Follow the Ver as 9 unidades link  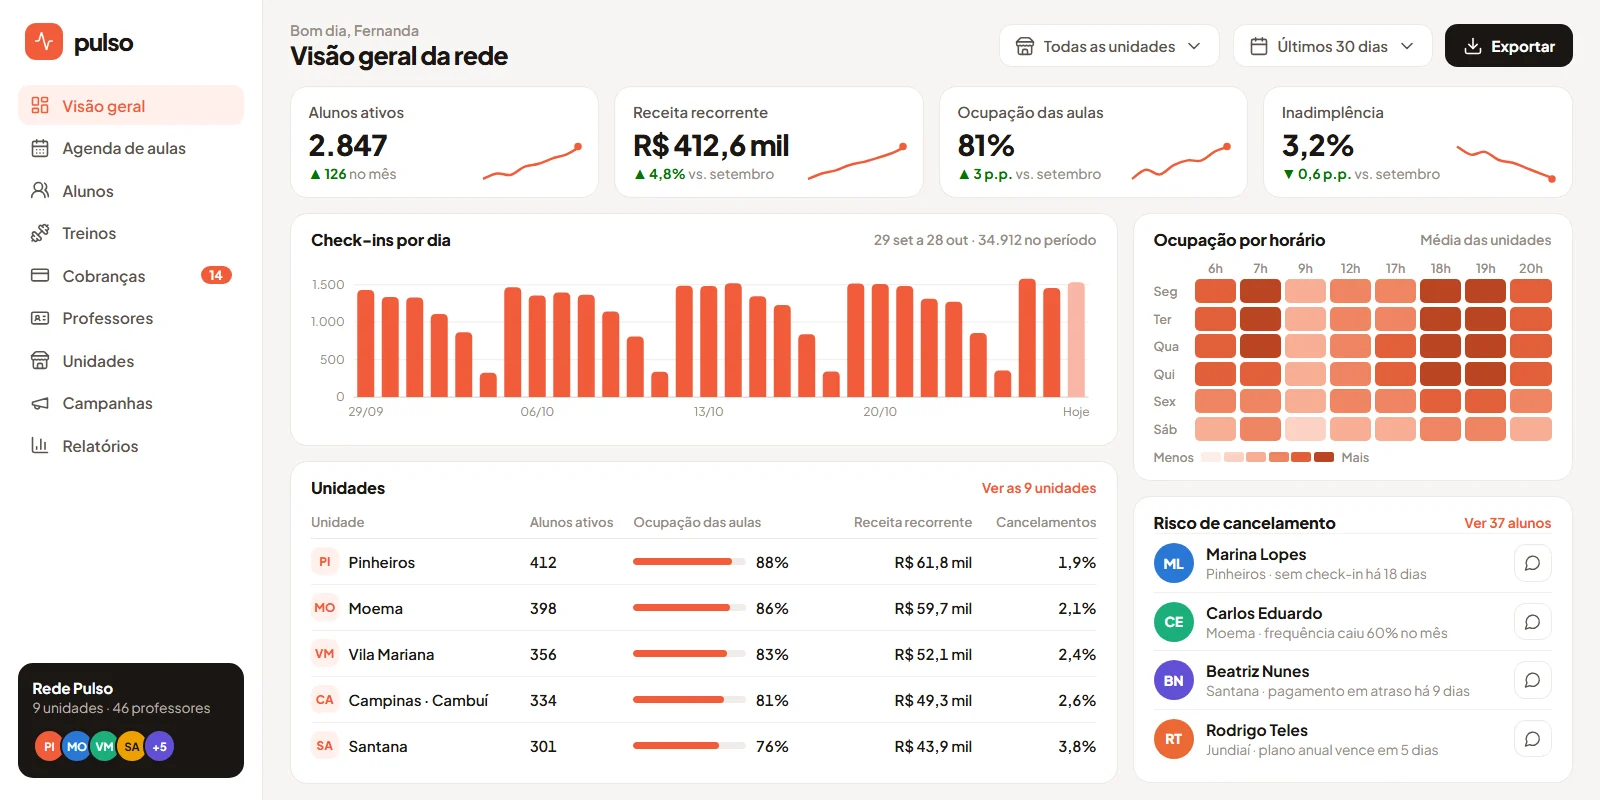pyautogui.click(x=1039, y=488)
